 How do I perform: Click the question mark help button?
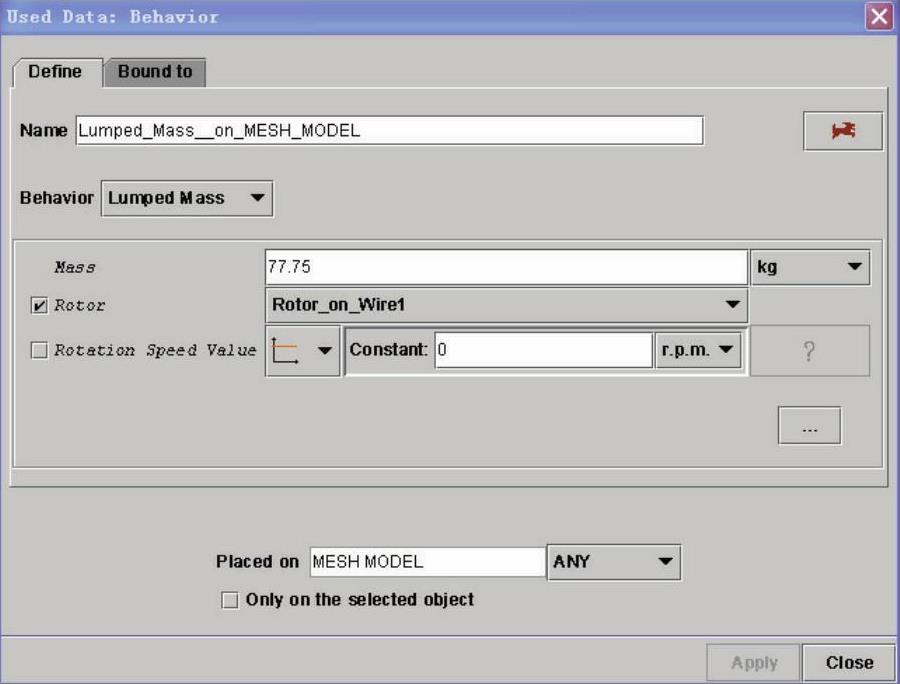pos(809,351)
